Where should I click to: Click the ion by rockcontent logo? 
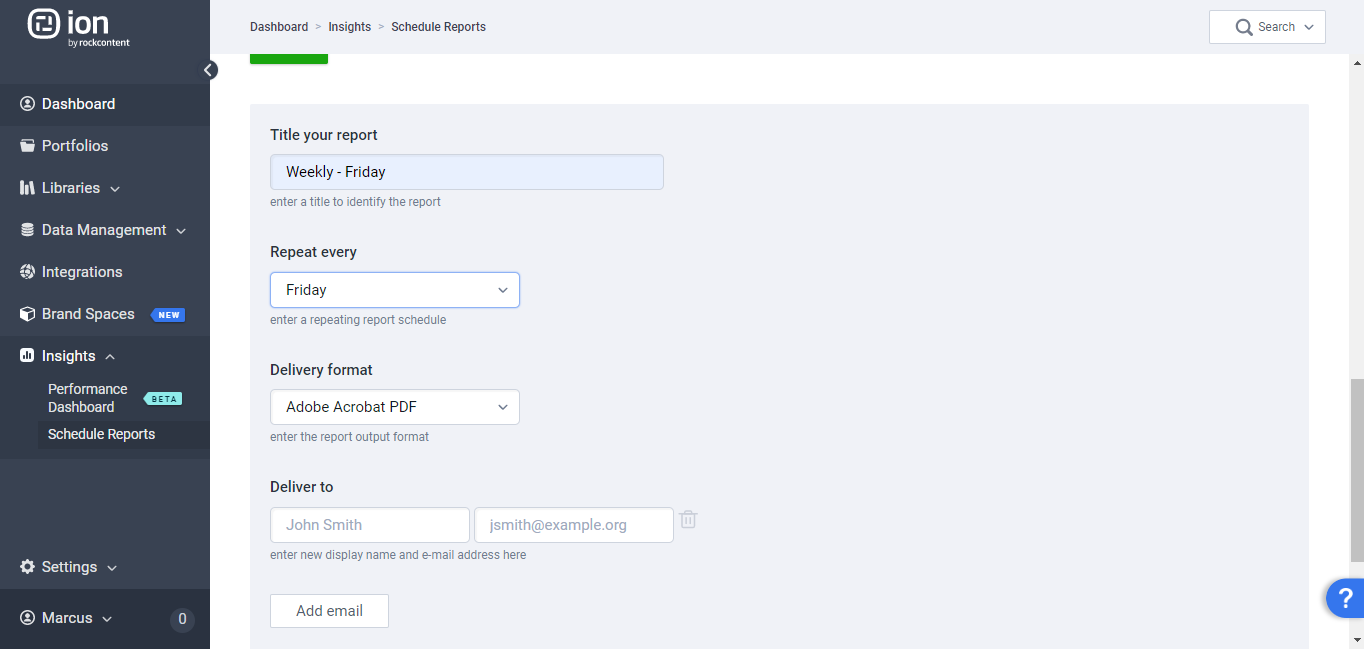point(79,28)
